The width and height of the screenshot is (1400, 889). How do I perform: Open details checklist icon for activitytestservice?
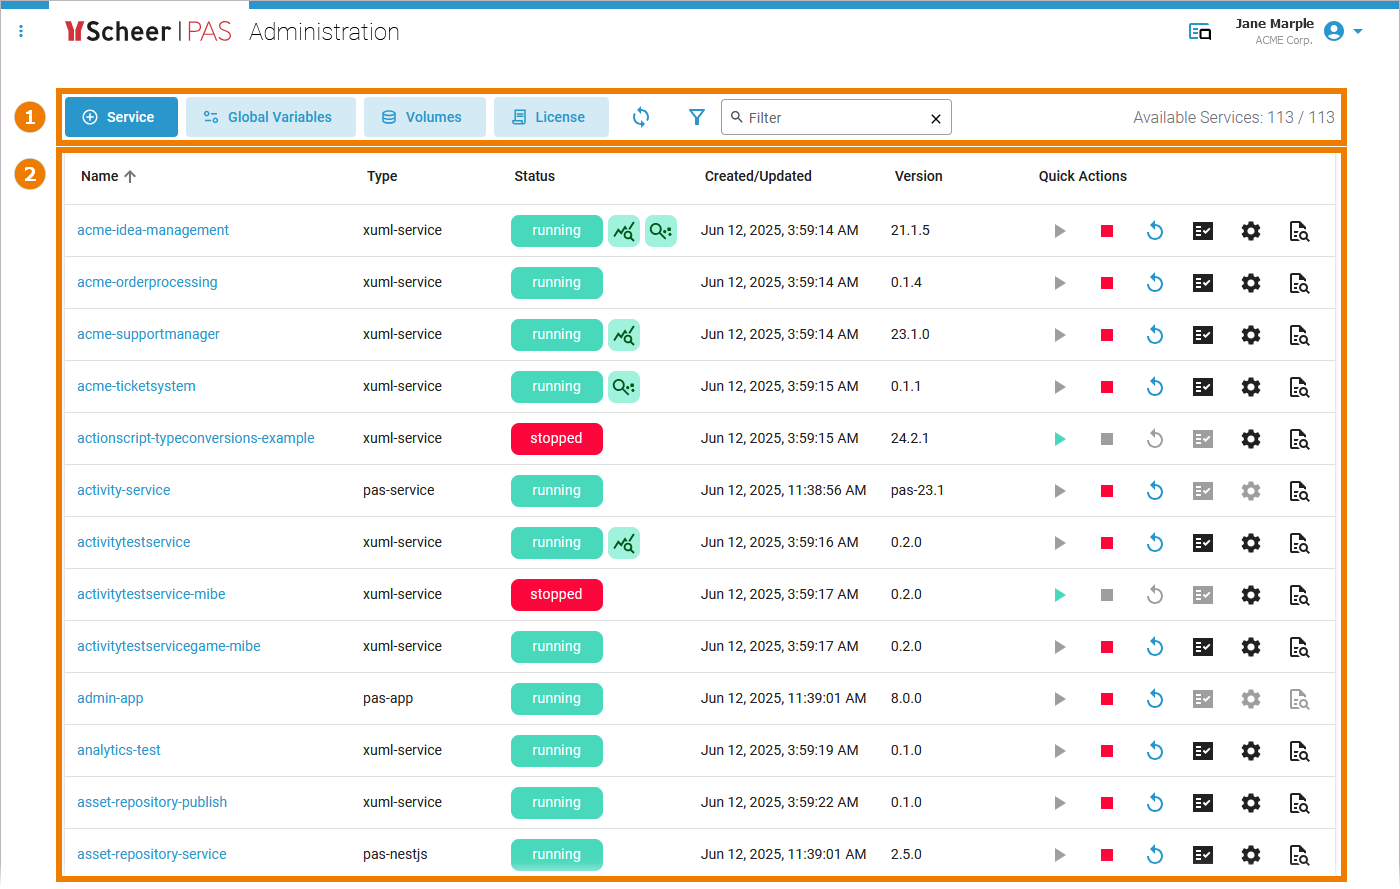[1203, 543]
